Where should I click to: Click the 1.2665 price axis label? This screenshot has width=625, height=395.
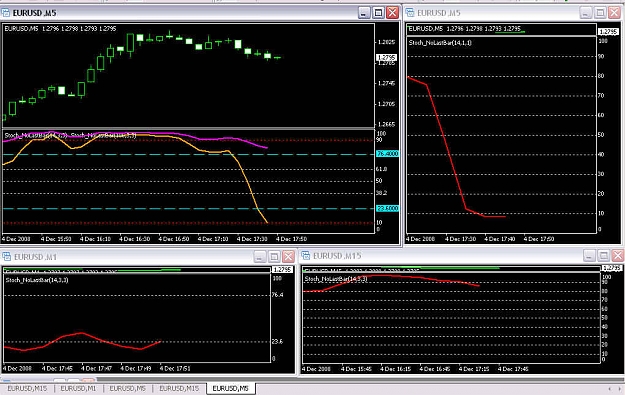tap(387, 124)
